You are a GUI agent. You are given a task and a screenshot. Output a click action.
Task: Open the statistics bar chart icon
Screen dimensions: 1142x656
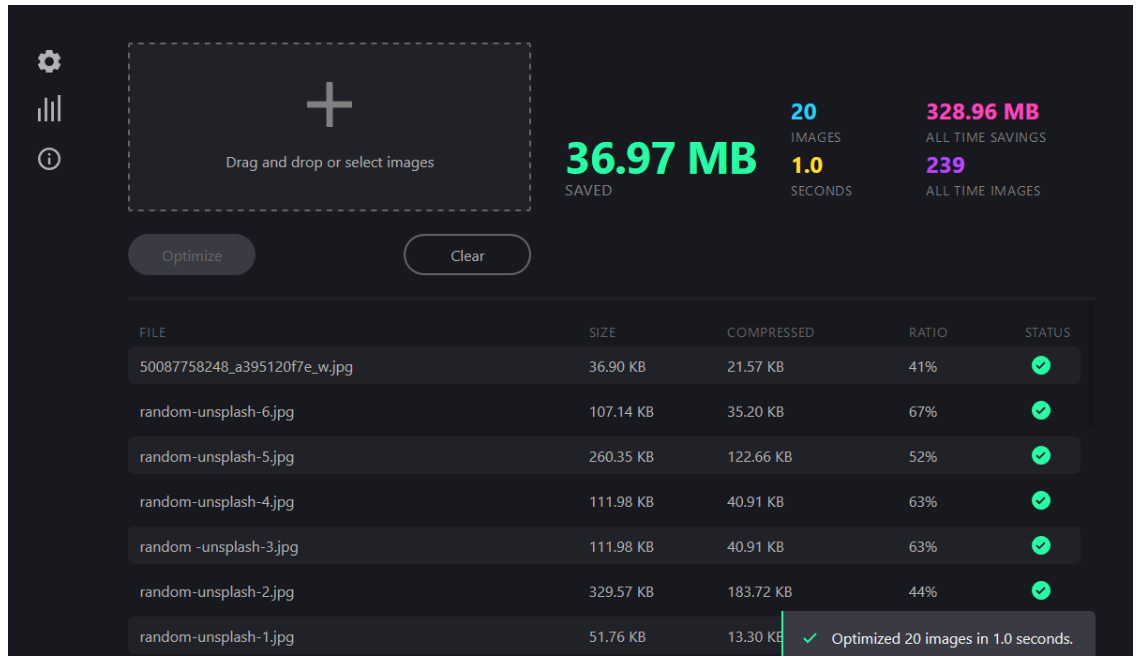(x=49, y=108)
